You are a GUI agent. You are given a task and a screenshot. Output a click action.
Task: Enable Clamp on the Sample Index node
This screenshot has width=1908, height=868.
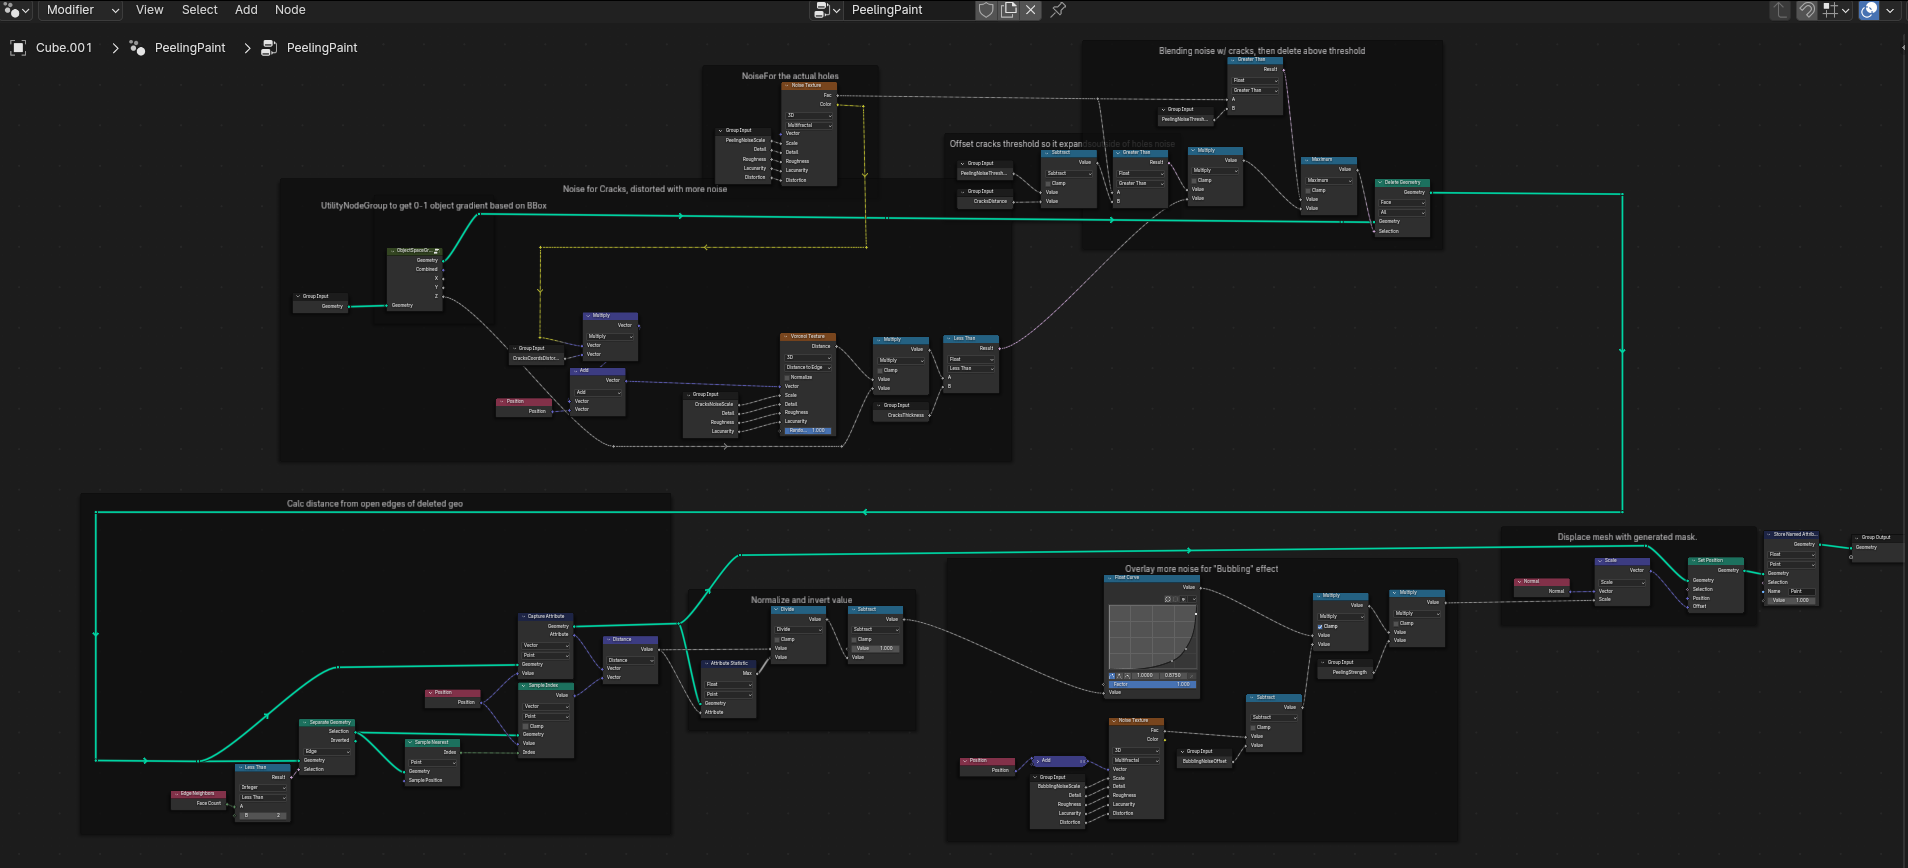pyautogui.click(x=525, y=726)
